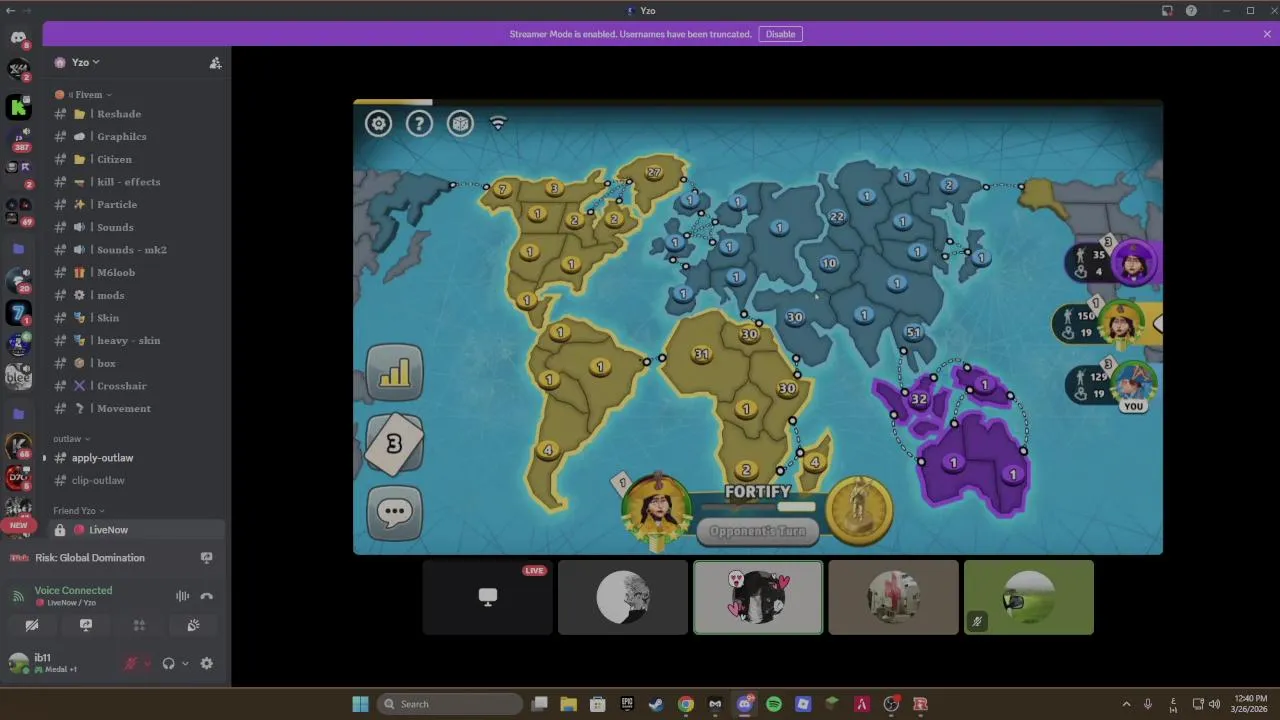Click the game connection wifi icon
Image resolution: width=1280 pixels, height=720 pixels.
498,123
